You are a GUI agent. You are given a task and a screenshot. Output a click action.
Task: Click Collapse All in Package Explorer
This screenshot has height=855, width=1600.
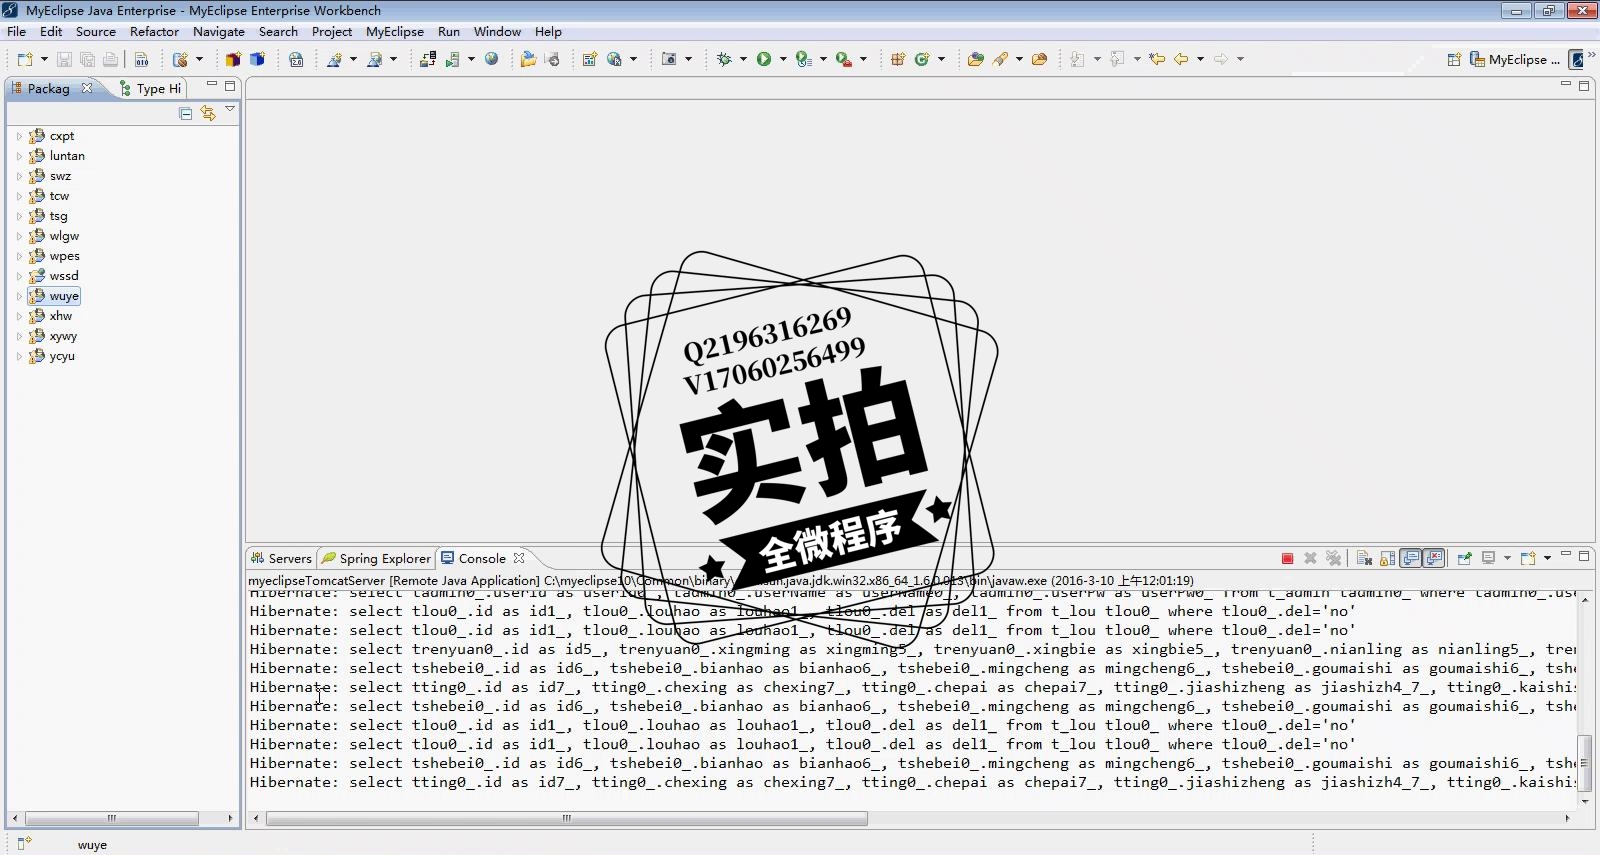[185, 113]
